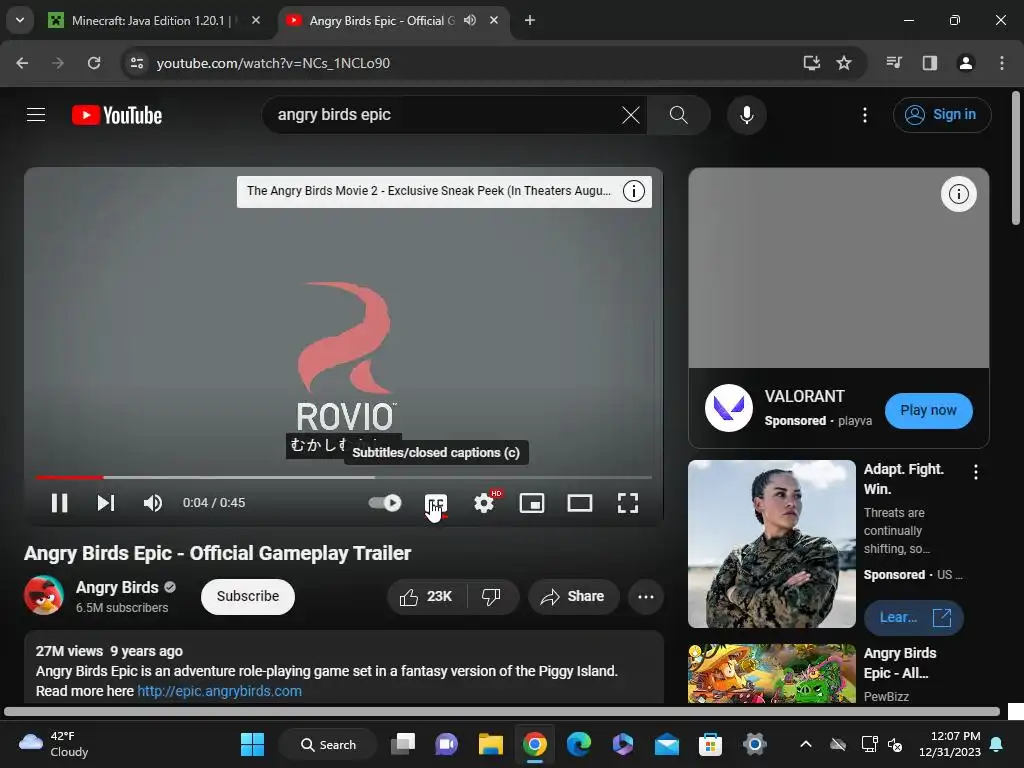Dislike this video

click(x=491, y=596)
